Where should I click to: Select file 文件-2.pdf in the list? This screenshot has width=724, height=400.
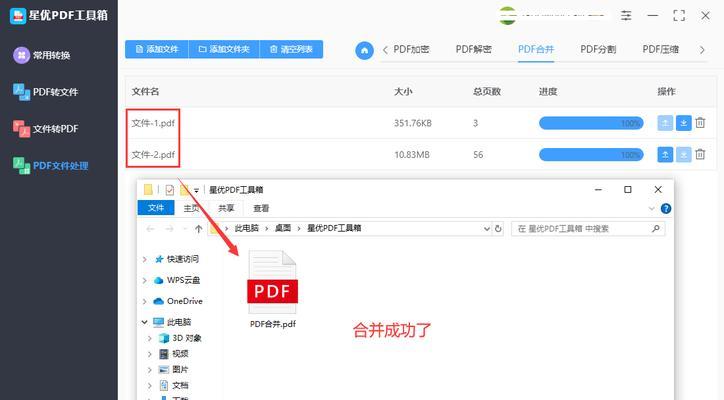pos(153,155)
